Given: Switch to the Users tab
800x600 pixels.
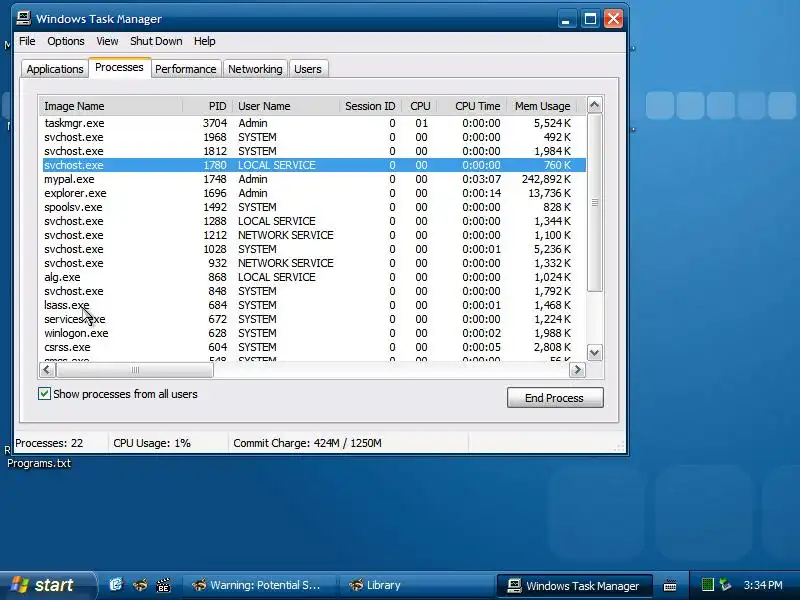Looking at the screenshot, I should click(x=308, y=69).
